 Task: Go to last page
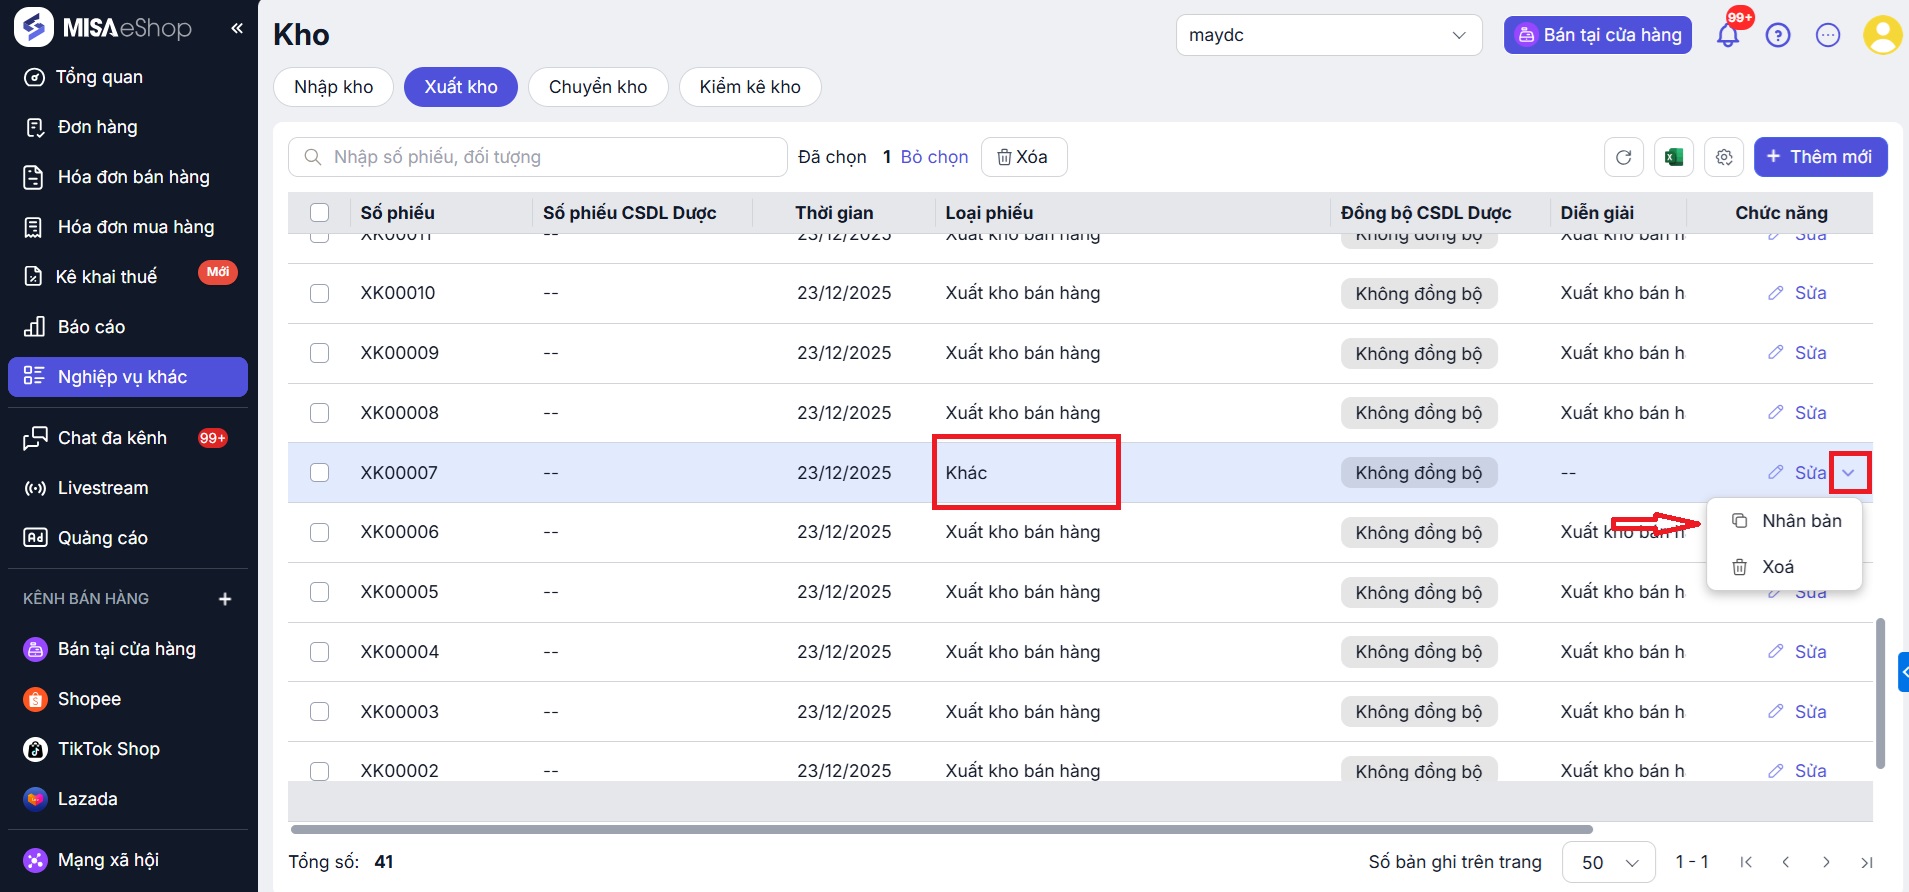(x=1866, y=862)
